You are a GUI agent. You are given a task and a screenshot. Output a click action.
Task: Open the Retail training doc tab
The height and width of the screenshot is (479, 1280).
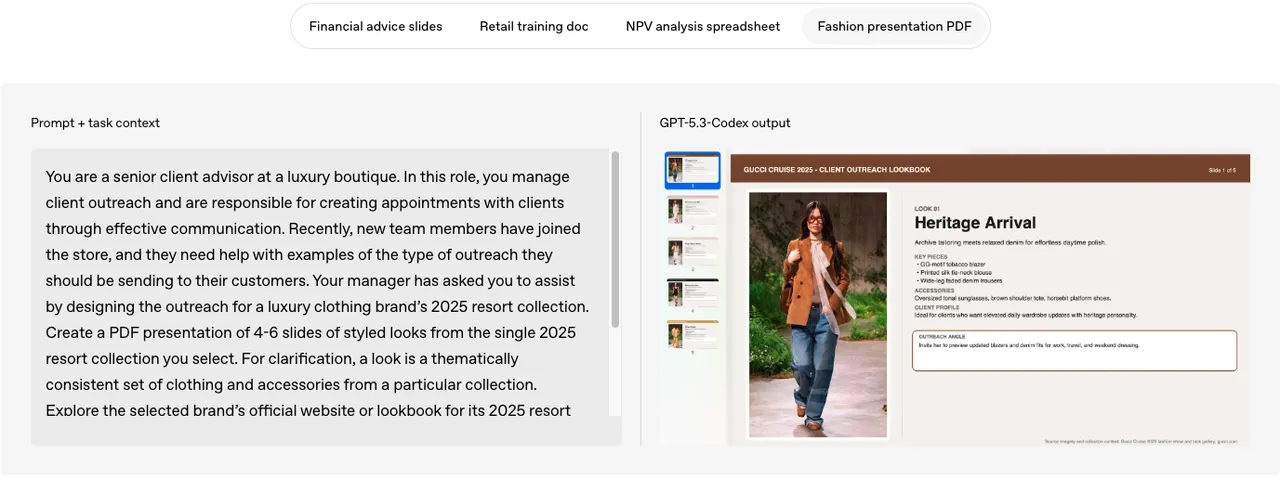point(533,26)
